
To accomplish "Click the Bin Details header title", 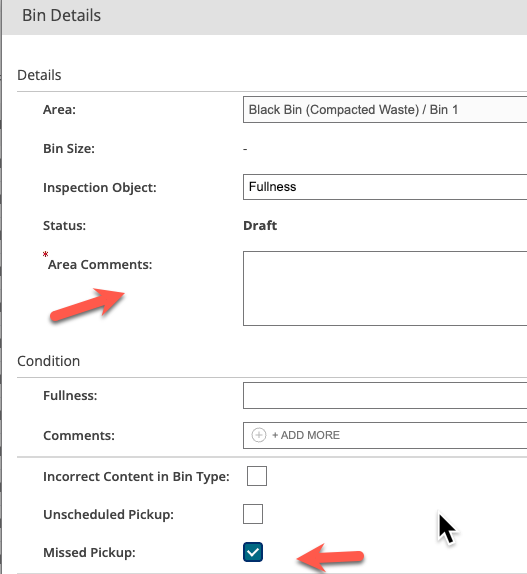I will (x=61, y=15).
